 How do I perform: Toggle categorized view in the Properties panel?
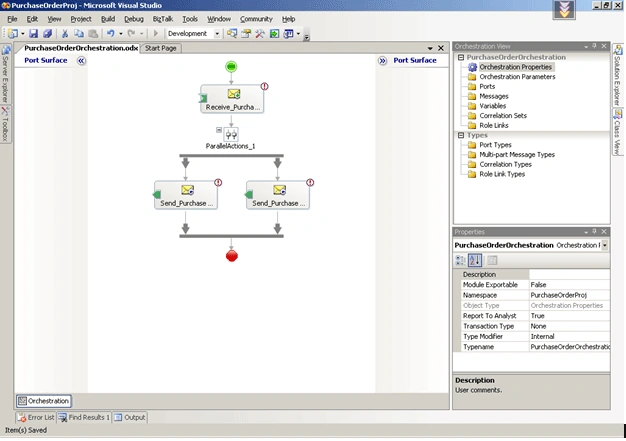460,261
